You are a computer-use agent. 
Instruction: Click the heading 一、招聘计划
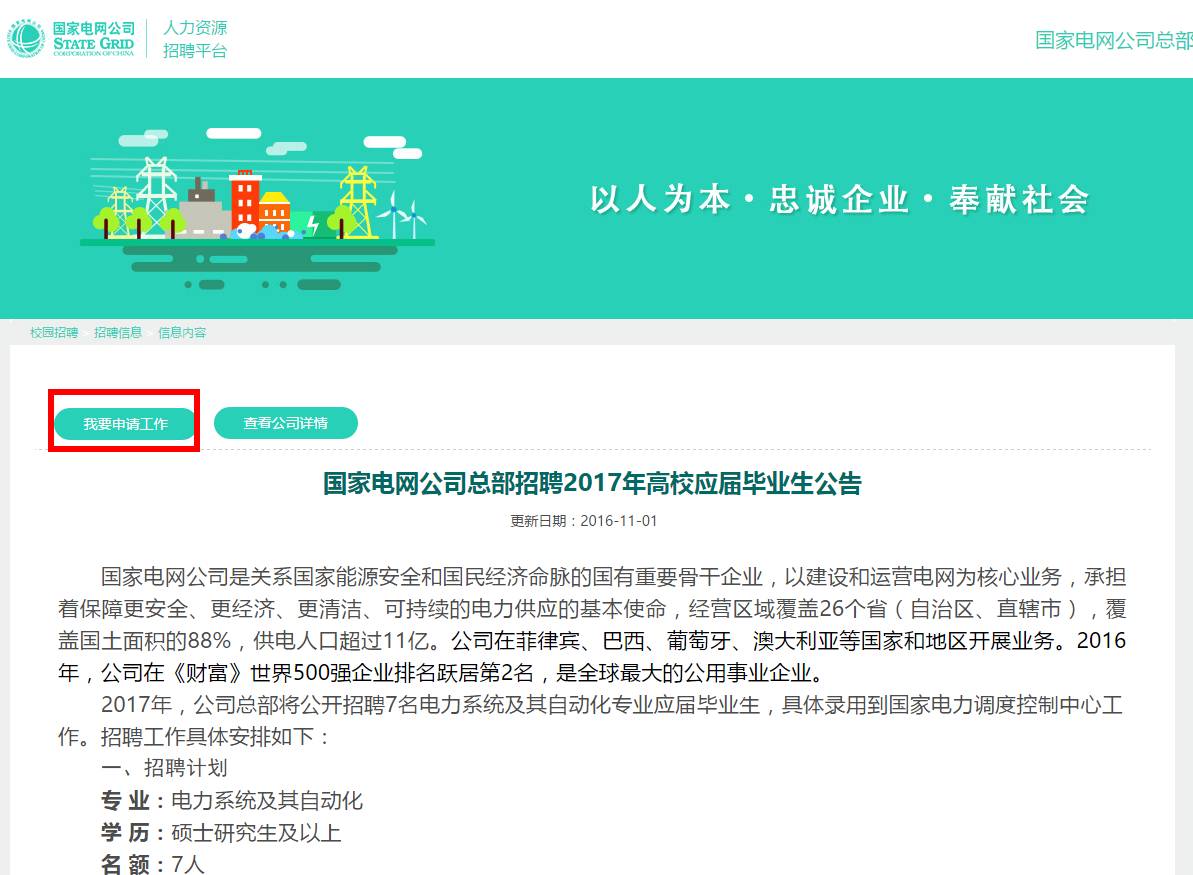[x=164, y=768]
